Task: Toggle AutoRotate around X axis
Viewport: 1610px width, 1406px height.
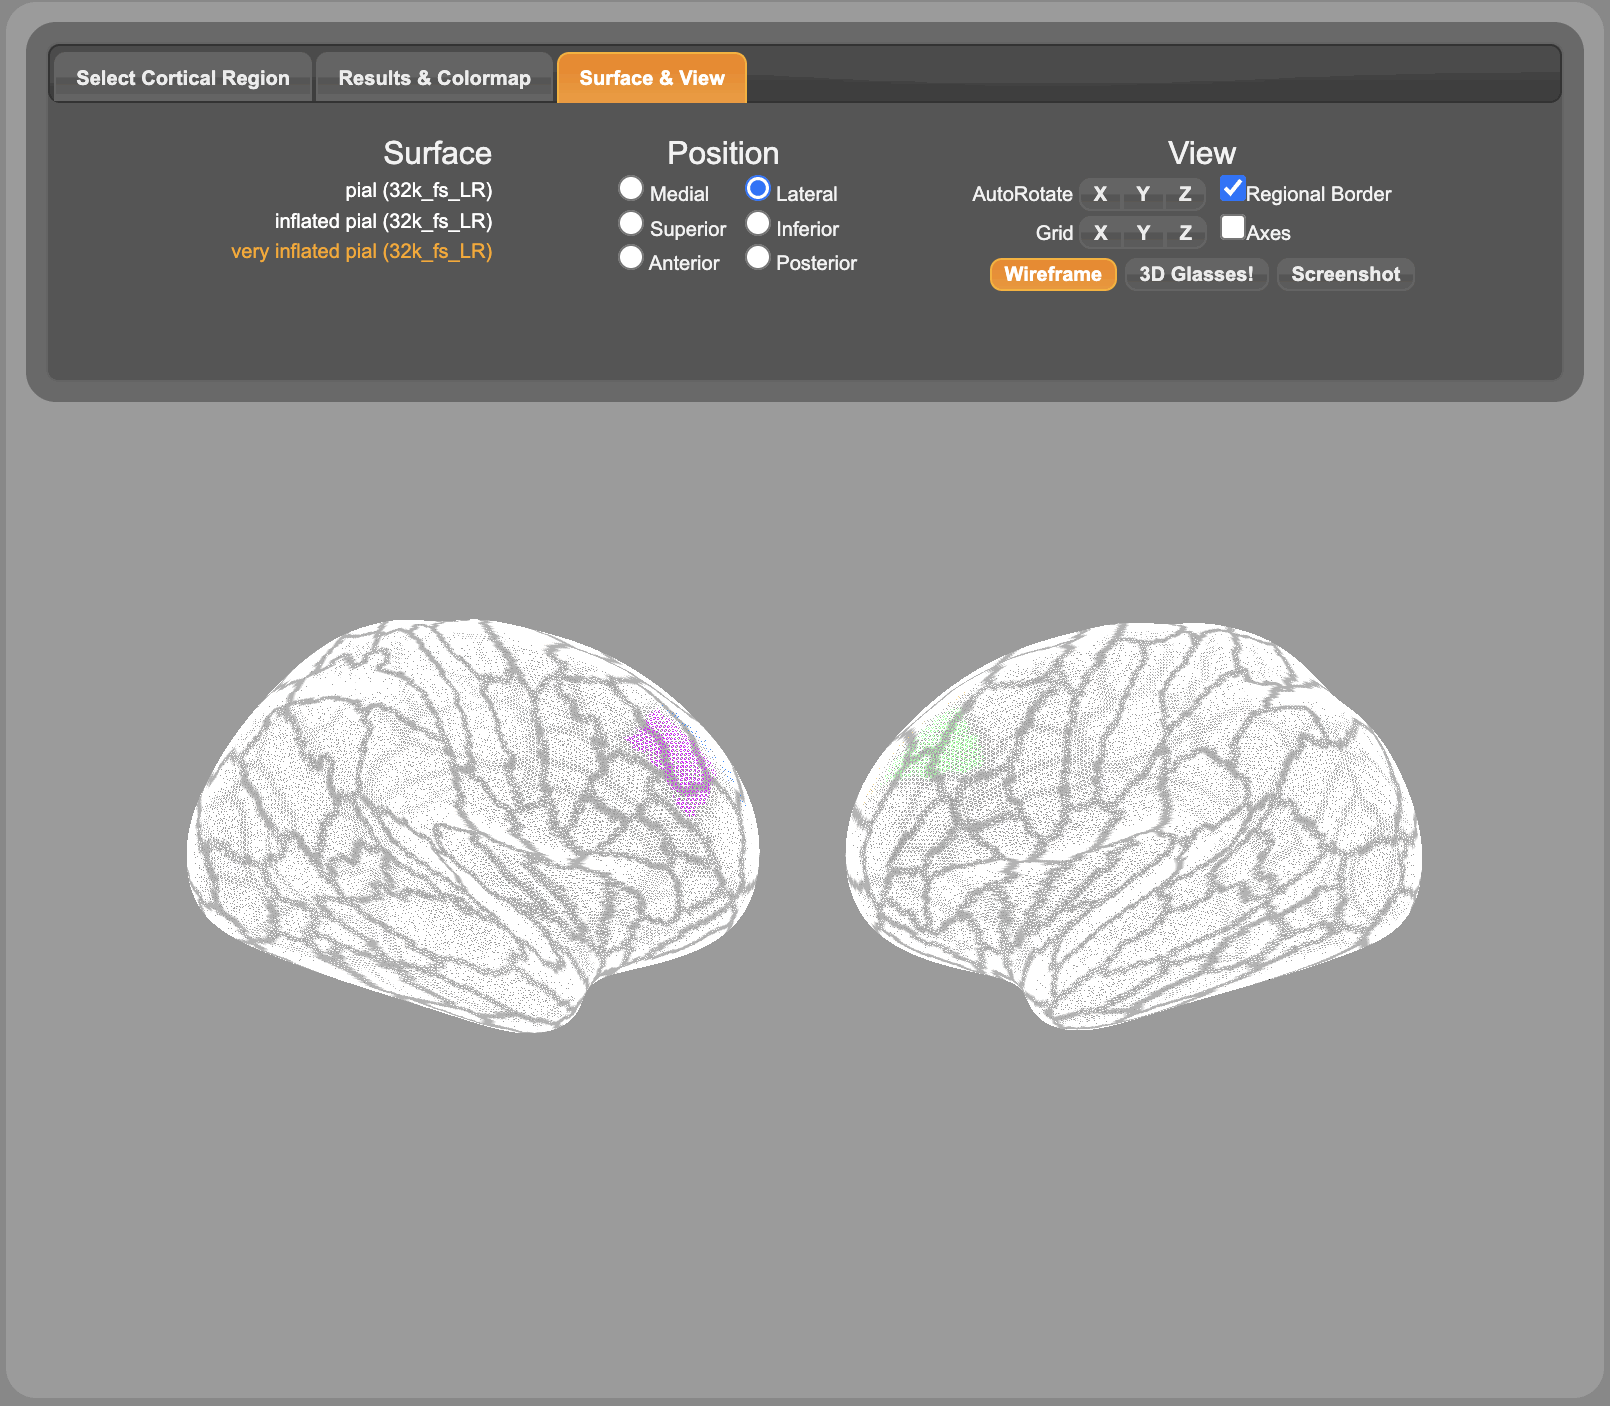Action: pos(1100,194)
